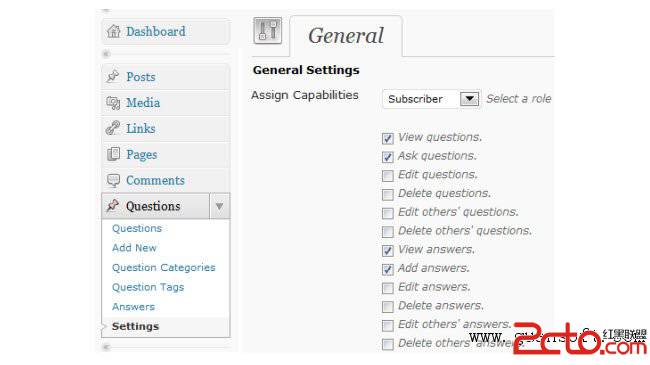Open Settings in Questions submenu
650x365 pixels.
pyautogui.click(x=136, y=326)
